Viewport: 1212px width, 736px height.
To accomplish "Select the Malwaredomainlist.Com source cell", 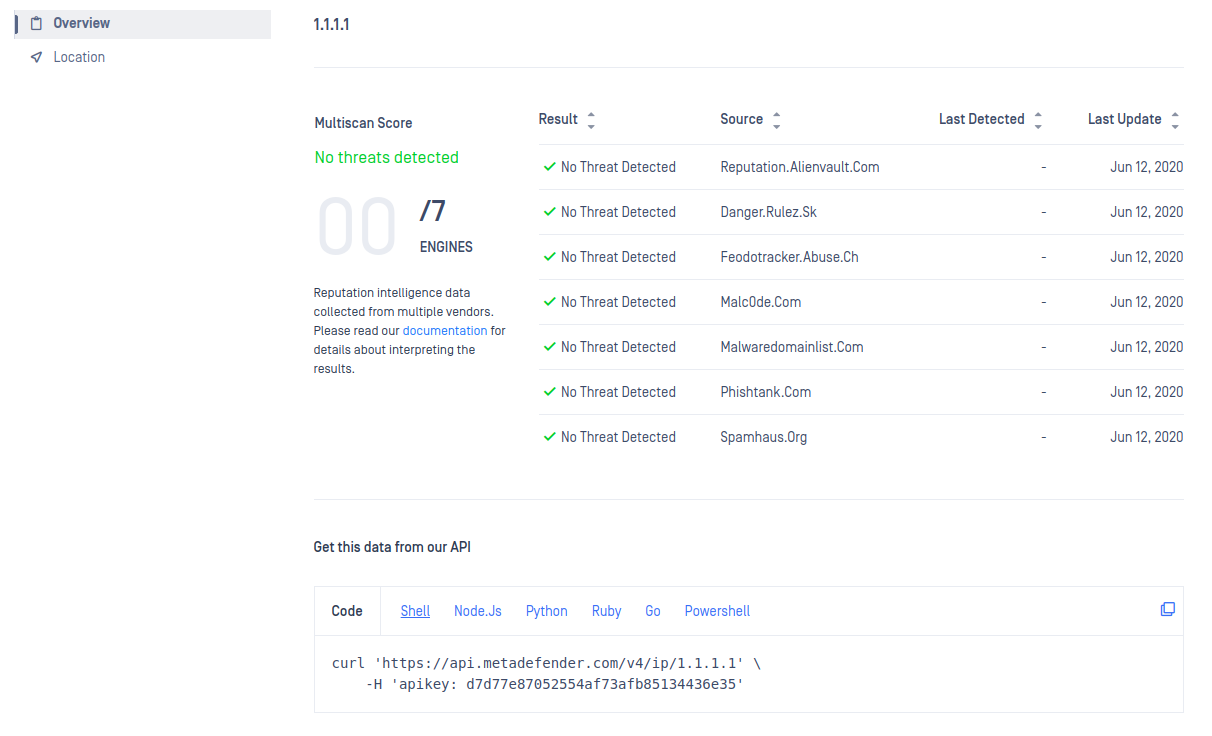I will 792,347.
